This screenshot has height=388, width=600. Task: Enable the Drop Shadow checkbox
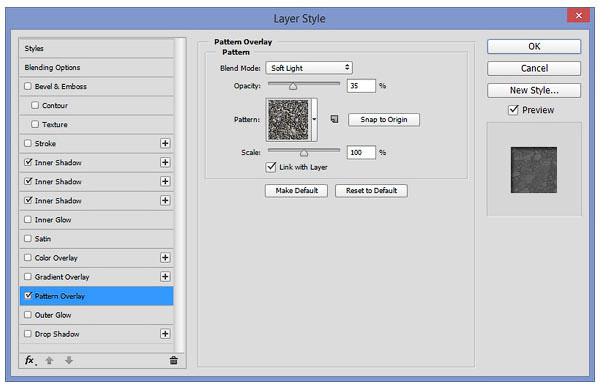click(x=28, y=334)
